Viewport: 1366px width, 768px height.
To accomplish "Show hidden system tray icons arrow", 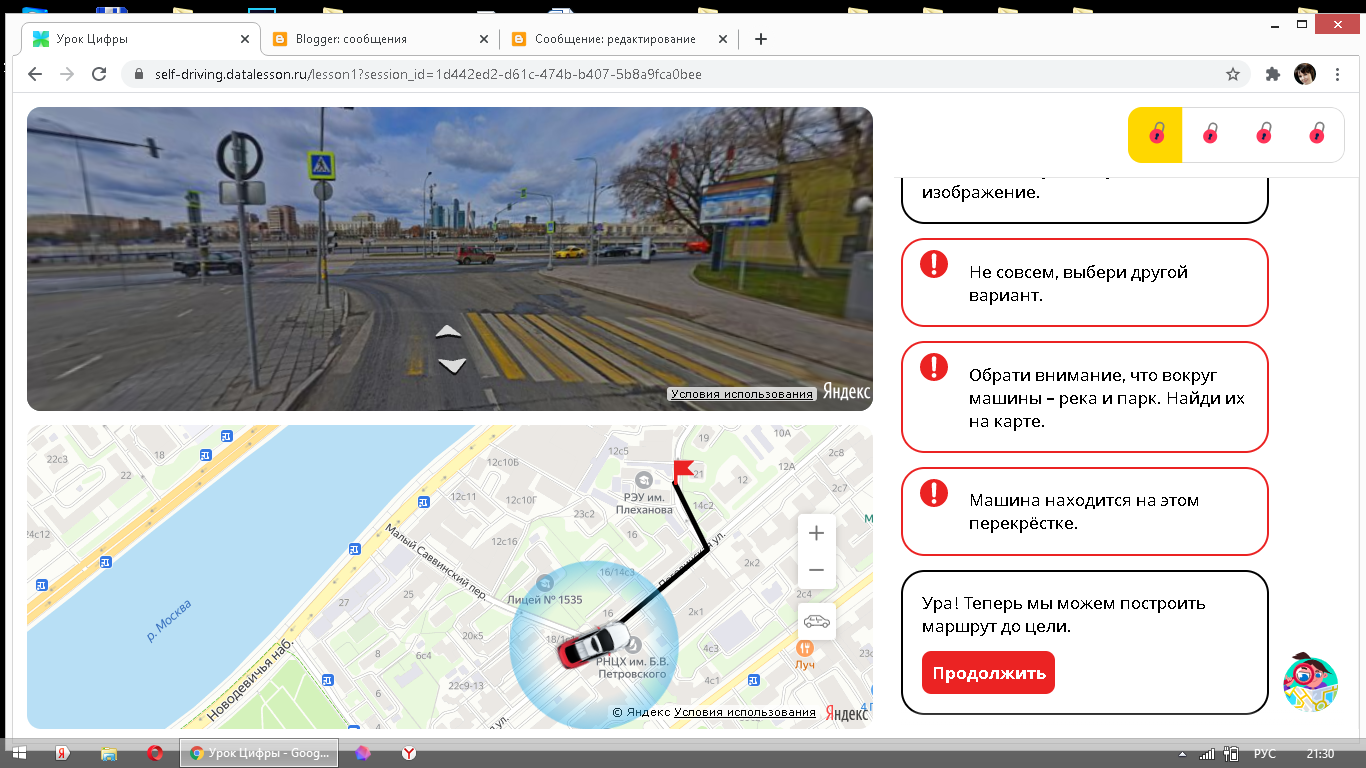I will (1183, 754).
